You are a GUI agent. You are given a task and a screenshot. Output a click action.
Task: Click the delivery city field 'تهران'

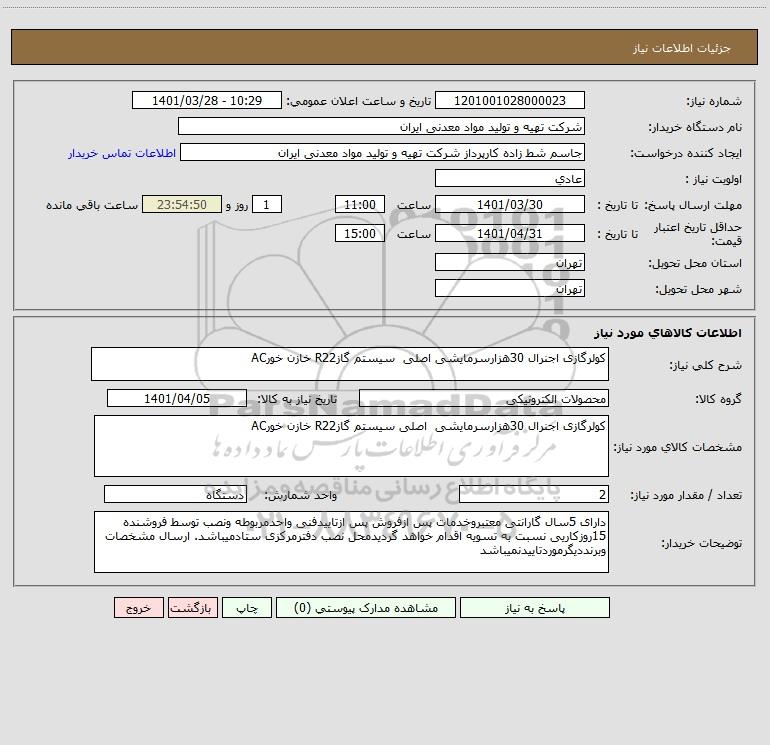pos(510,289)
